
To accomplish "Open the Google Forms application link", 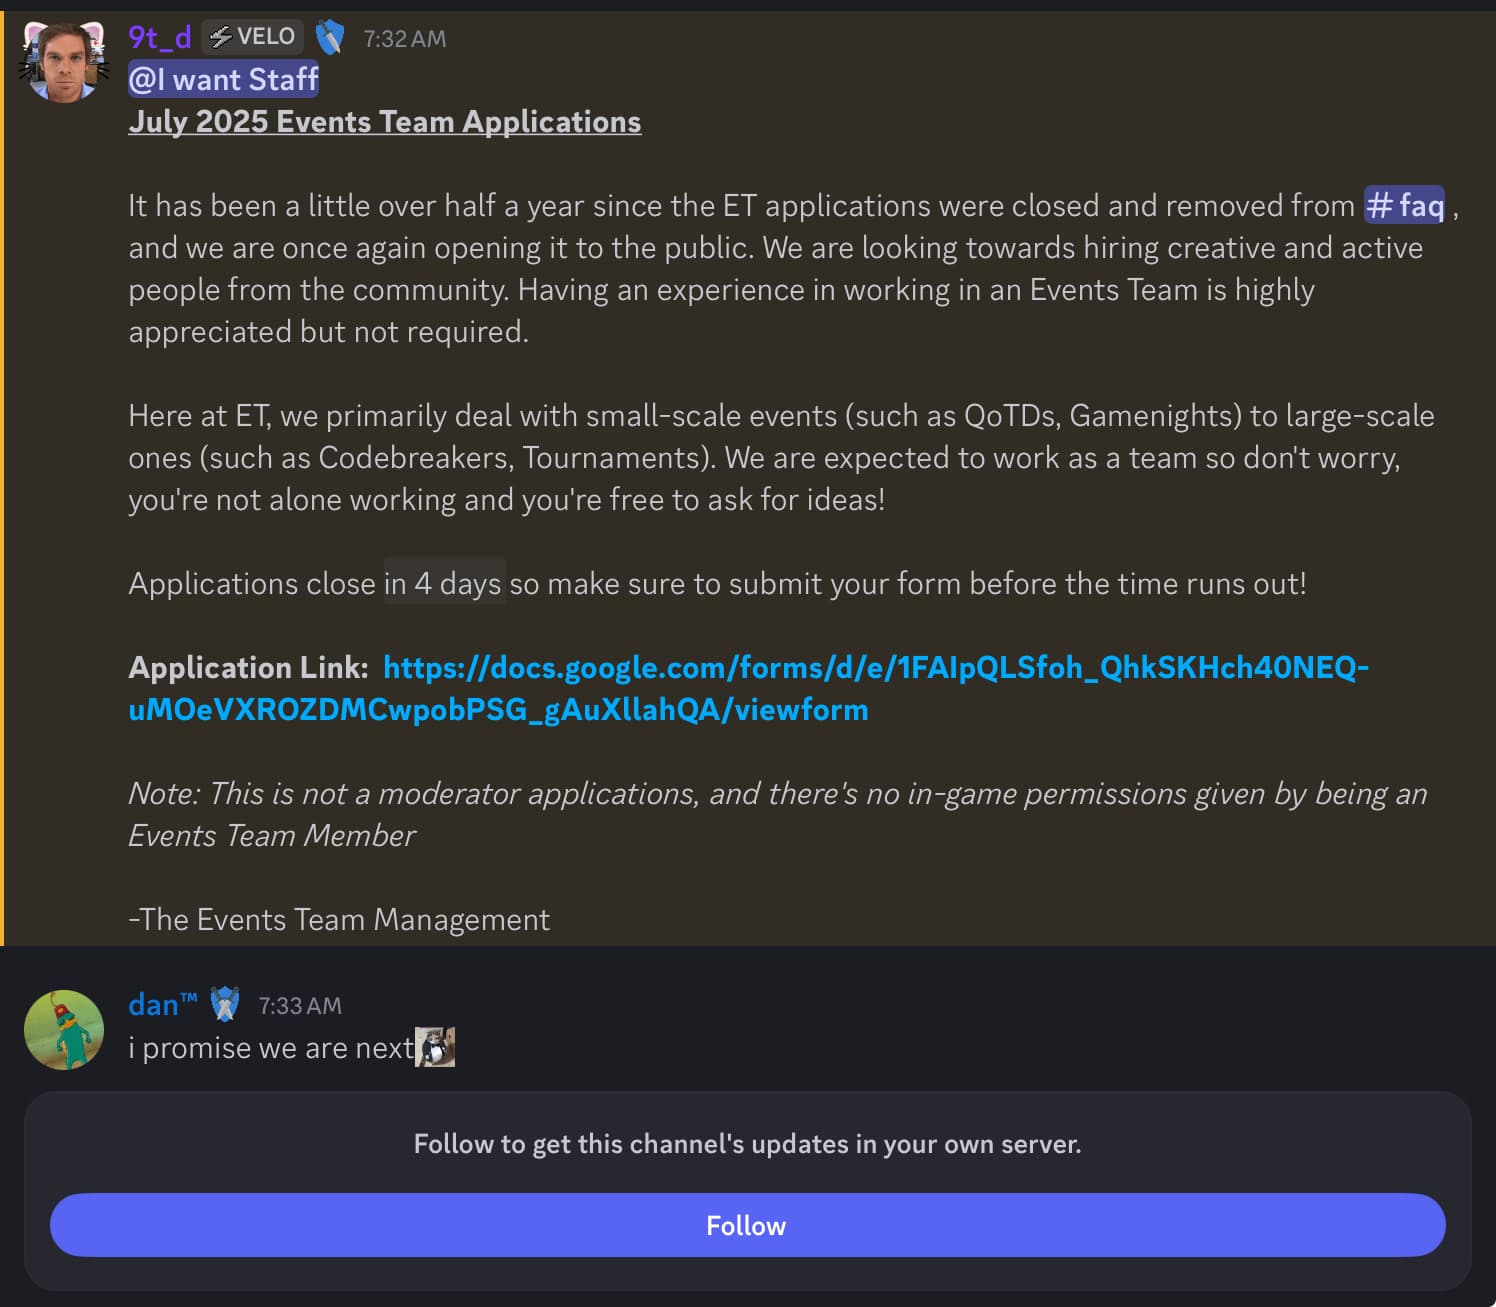I will click(748, 688).
